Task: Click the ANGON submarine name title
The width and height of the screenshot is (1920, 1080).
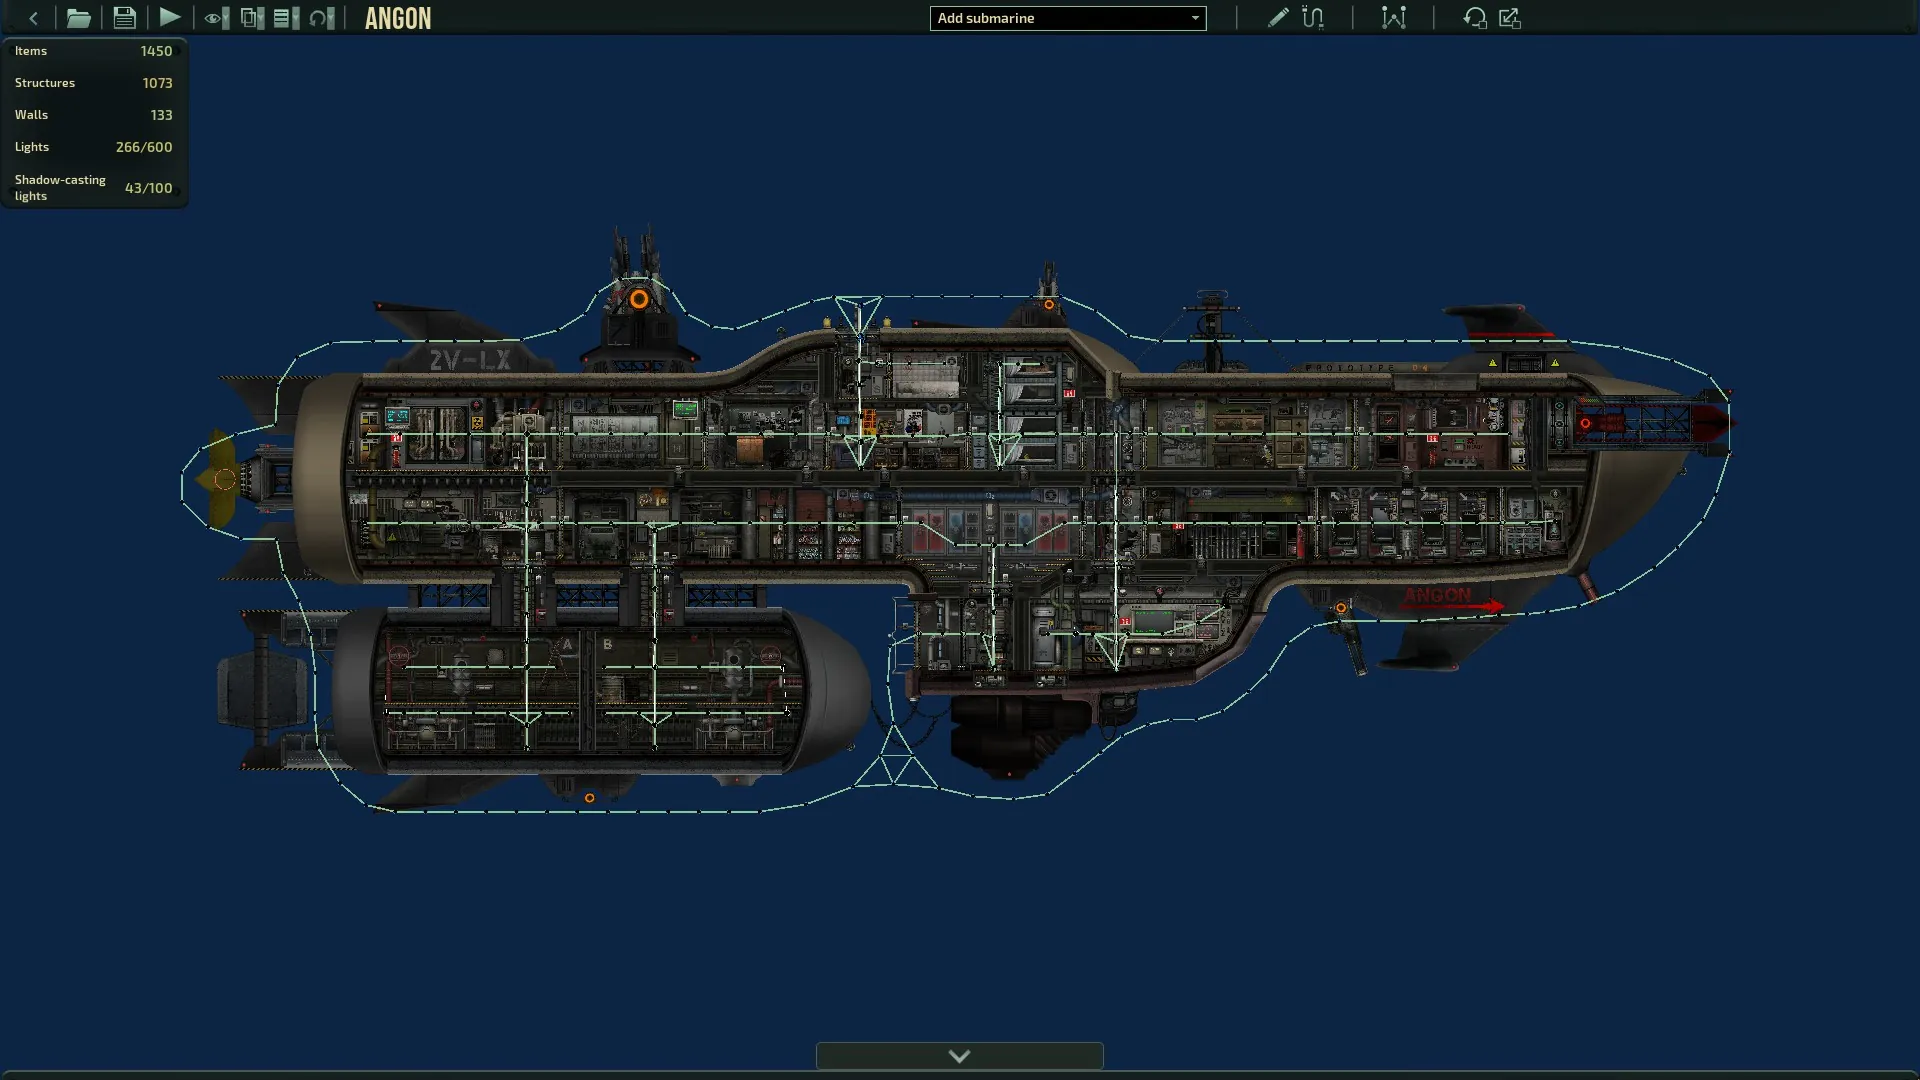Action: click(398, 18)
